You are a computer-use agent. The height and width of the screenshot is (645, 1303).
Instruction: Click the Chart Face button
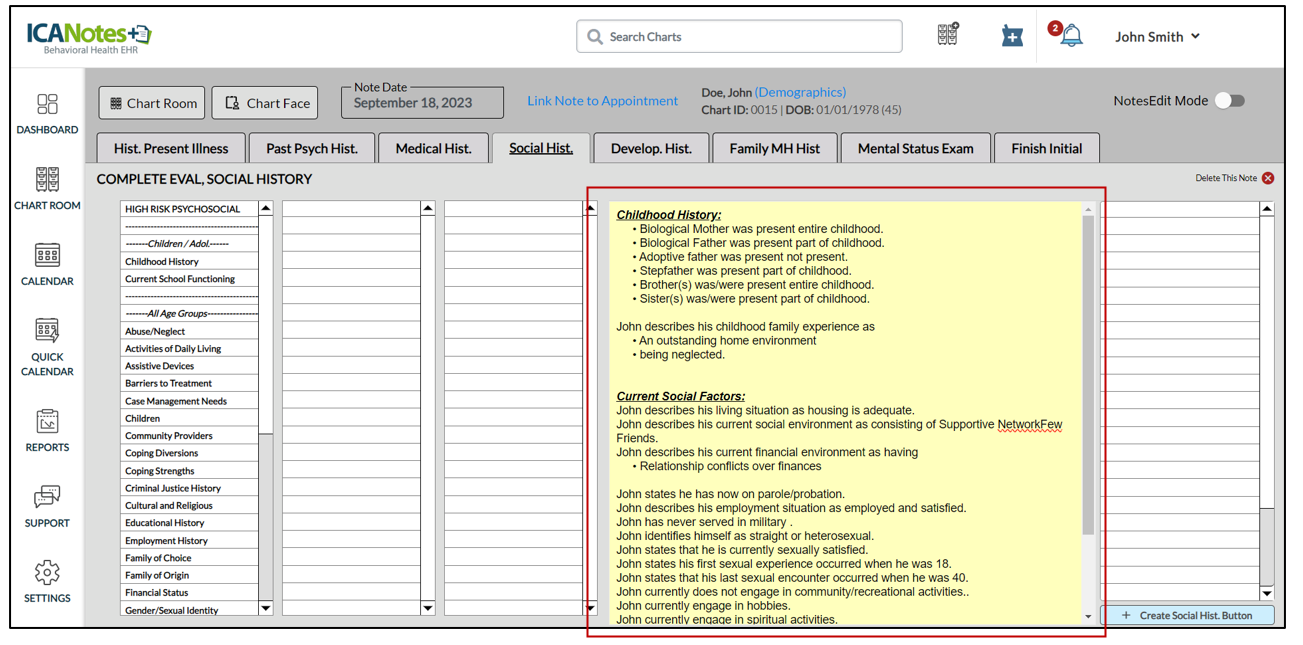[x=266, y=103]
